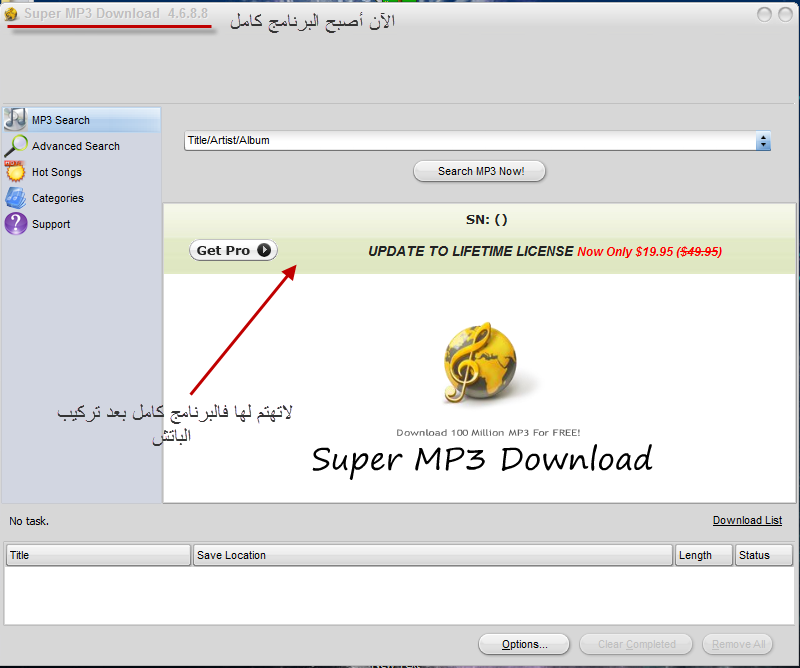Screen dimensions: 800x668
Task: Click the Search MP3 Now! button
Action: [480, 171]
